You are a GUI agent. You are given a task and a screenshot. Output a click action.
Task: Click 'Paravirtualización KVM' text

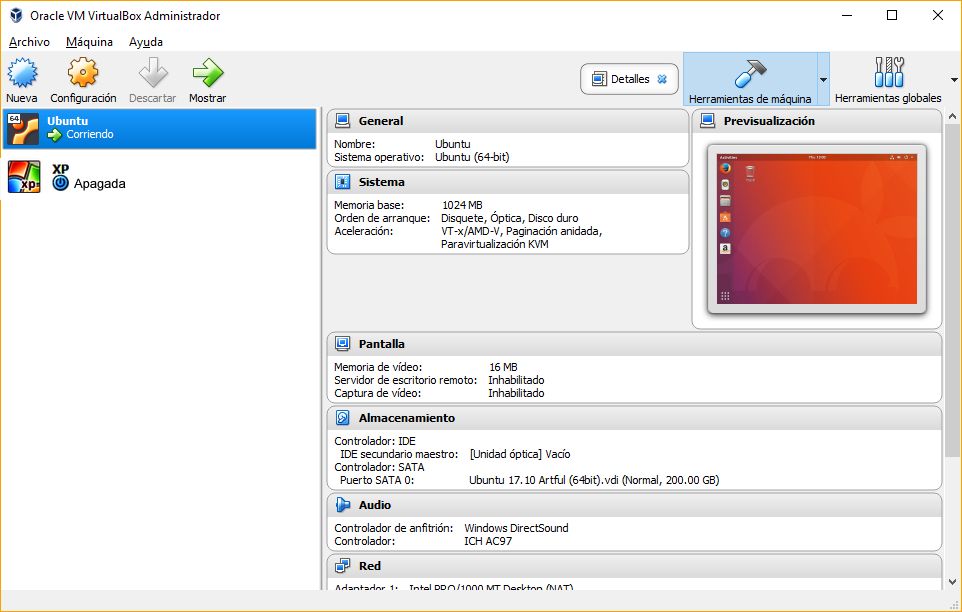(494, 244)
